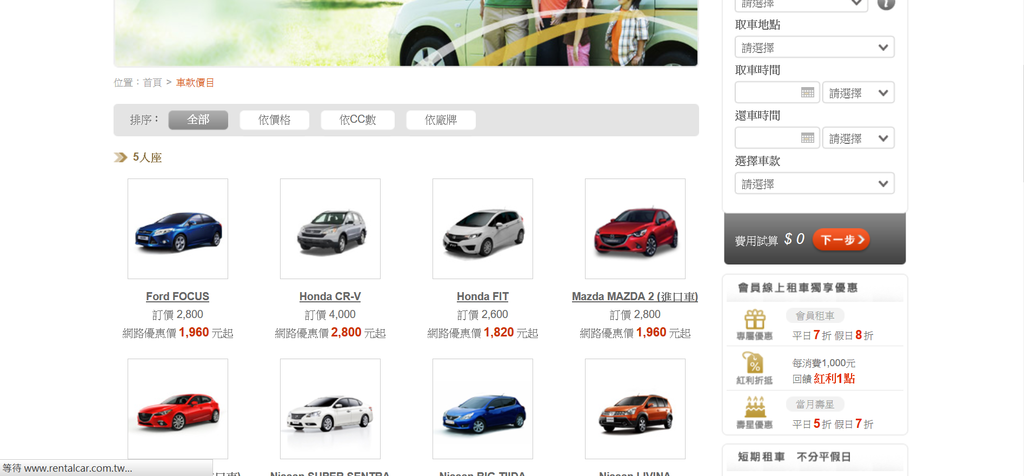Click the birthday cake 壽星優惠 icon
Screen dimensions: 1024x476
coord(755,407)
